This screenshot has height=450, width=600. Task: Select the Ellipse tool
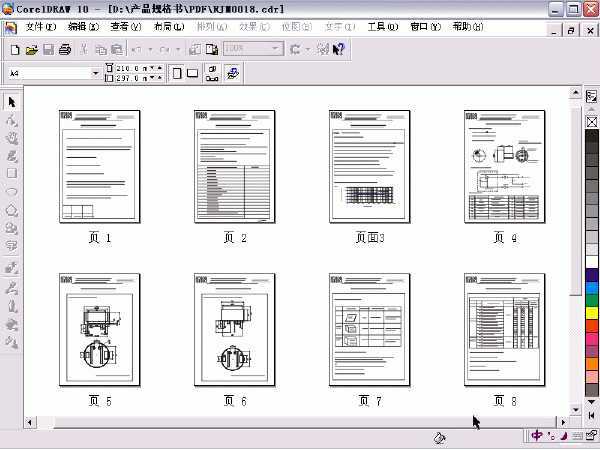pyautogui.click(x=11, y=191)
